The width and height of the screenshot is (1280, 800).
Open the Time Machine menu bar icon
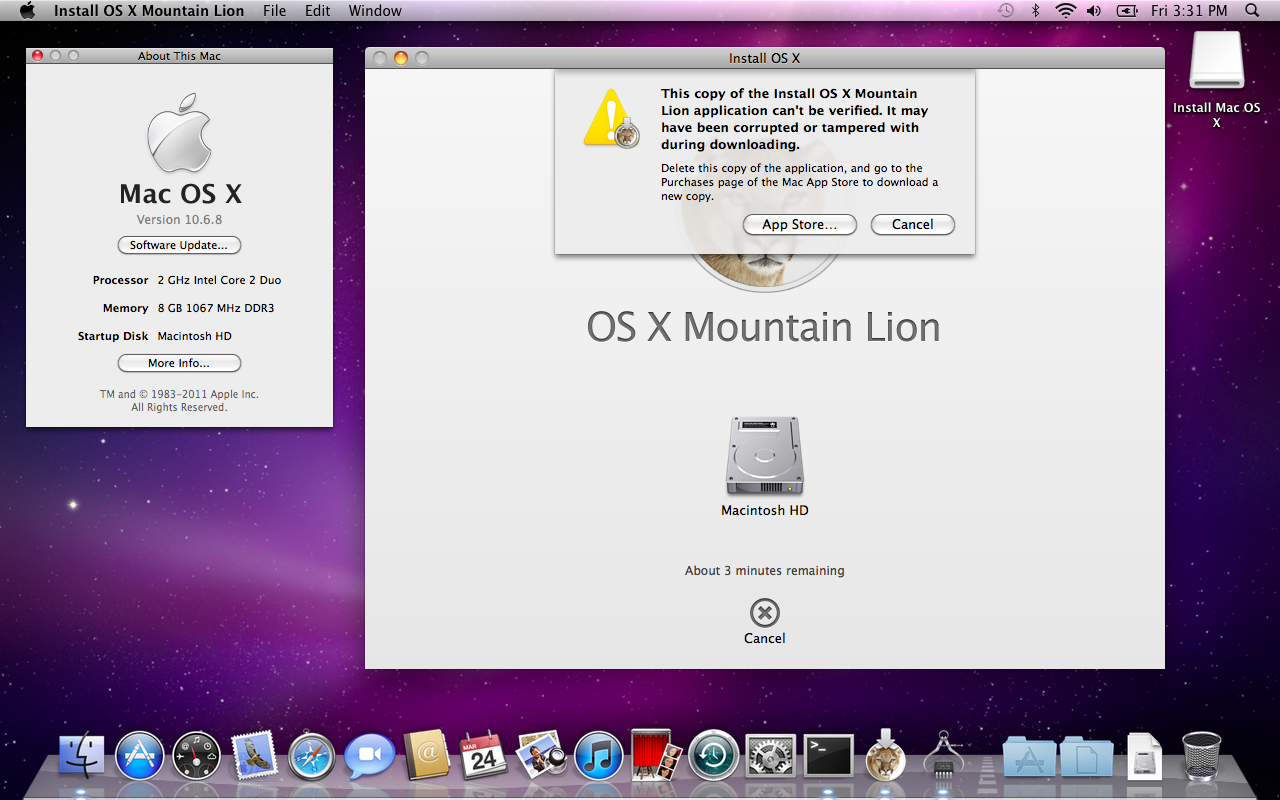click(1006, 11)
